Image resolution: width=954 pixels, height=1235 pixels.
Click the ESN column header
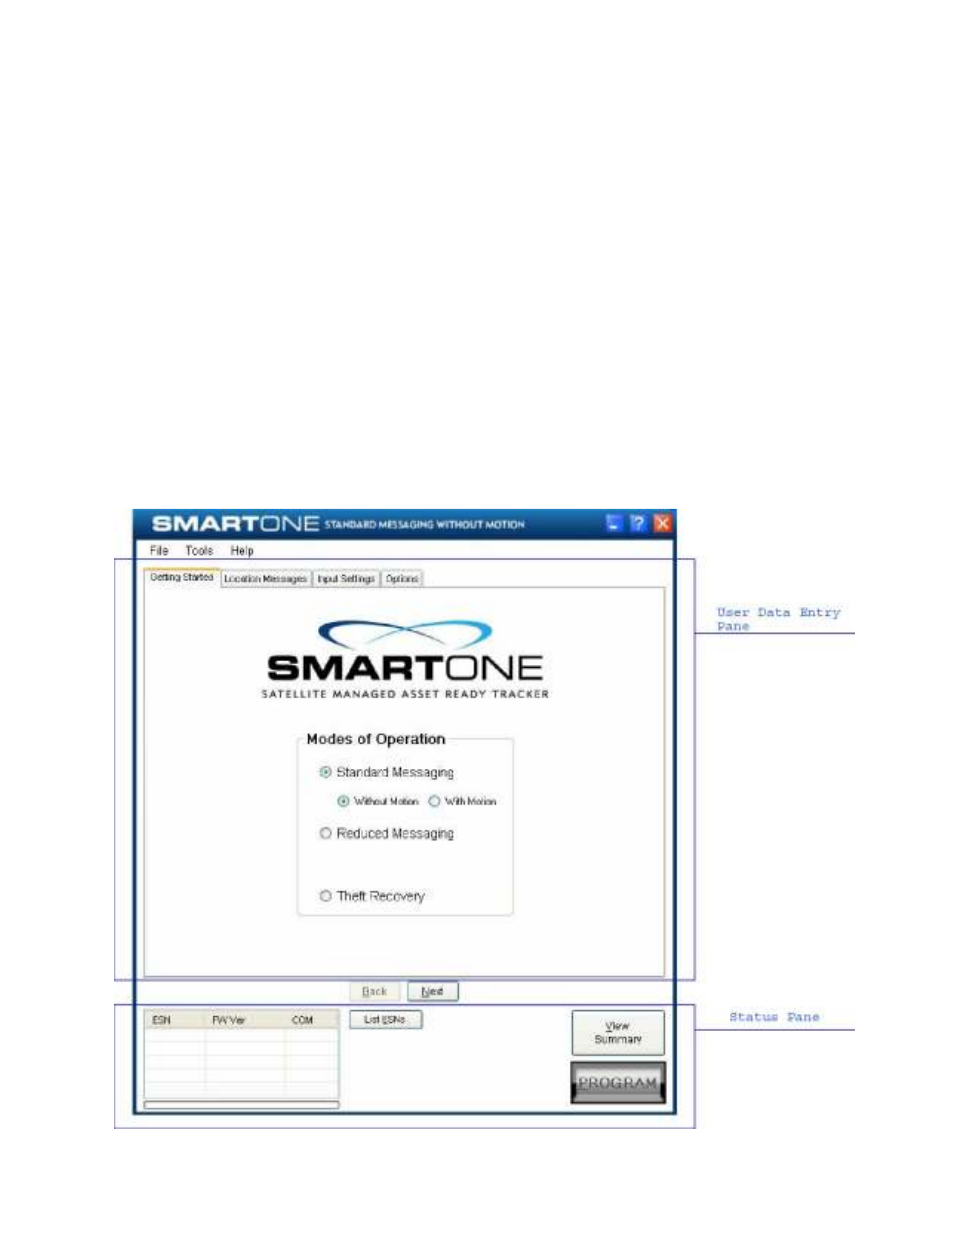click(175, 1020)
